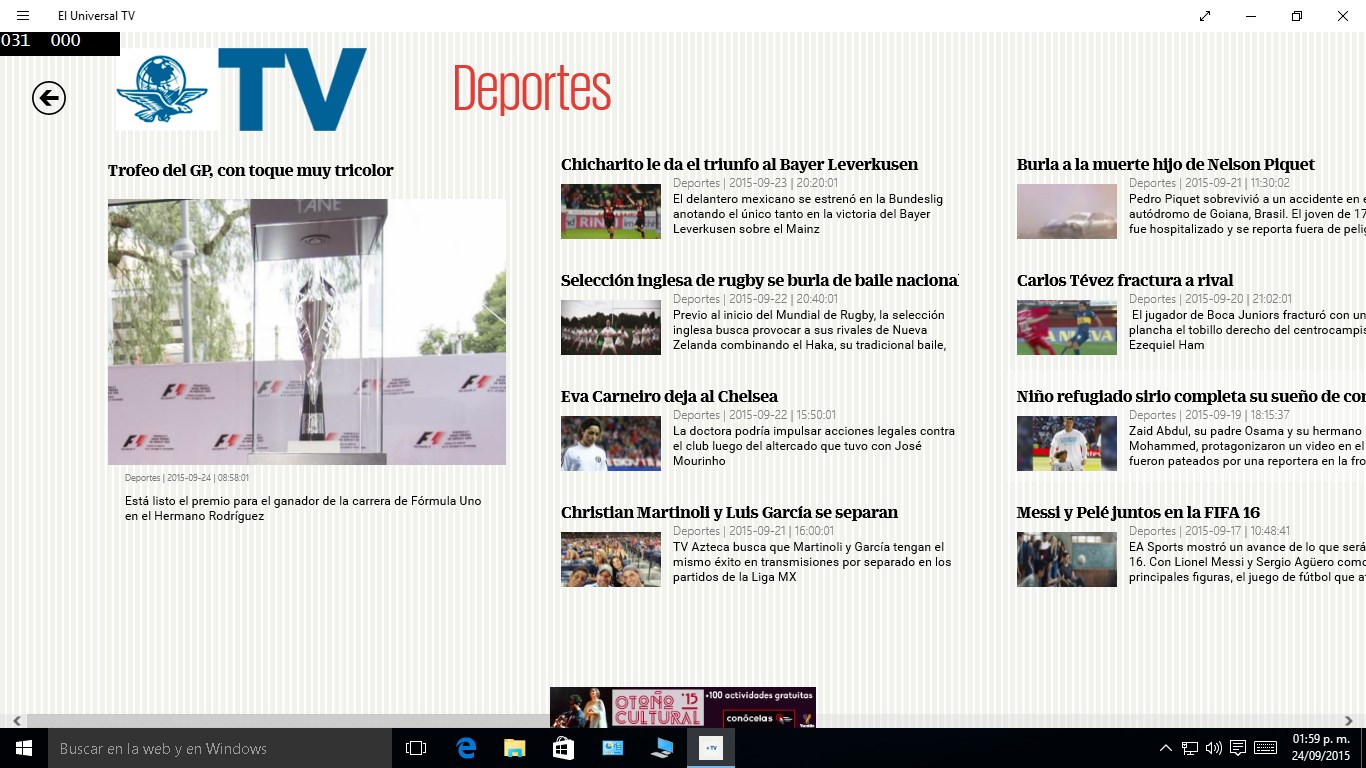
Task: Click 'Deportes | 2015-09-24 | 08:58:01' caption
Action: 187,478
